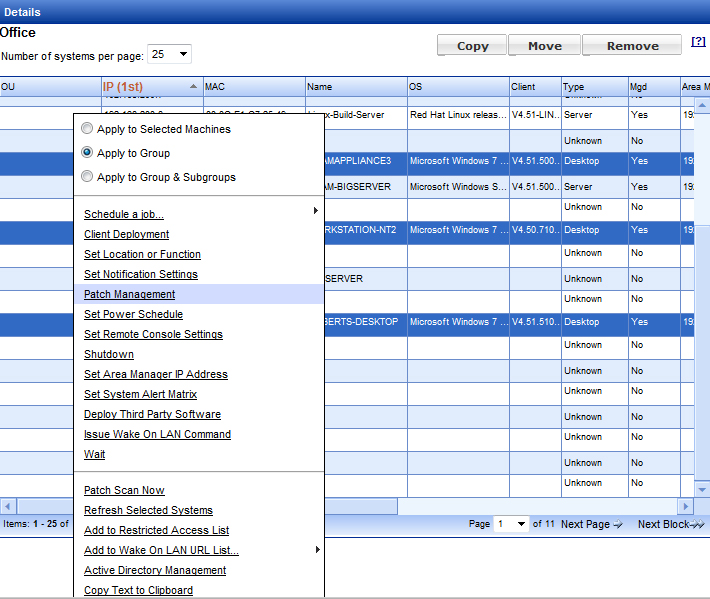Choose the Apply to Group option
The height and width of the screenshot is (599, 710).
[88, 153]
